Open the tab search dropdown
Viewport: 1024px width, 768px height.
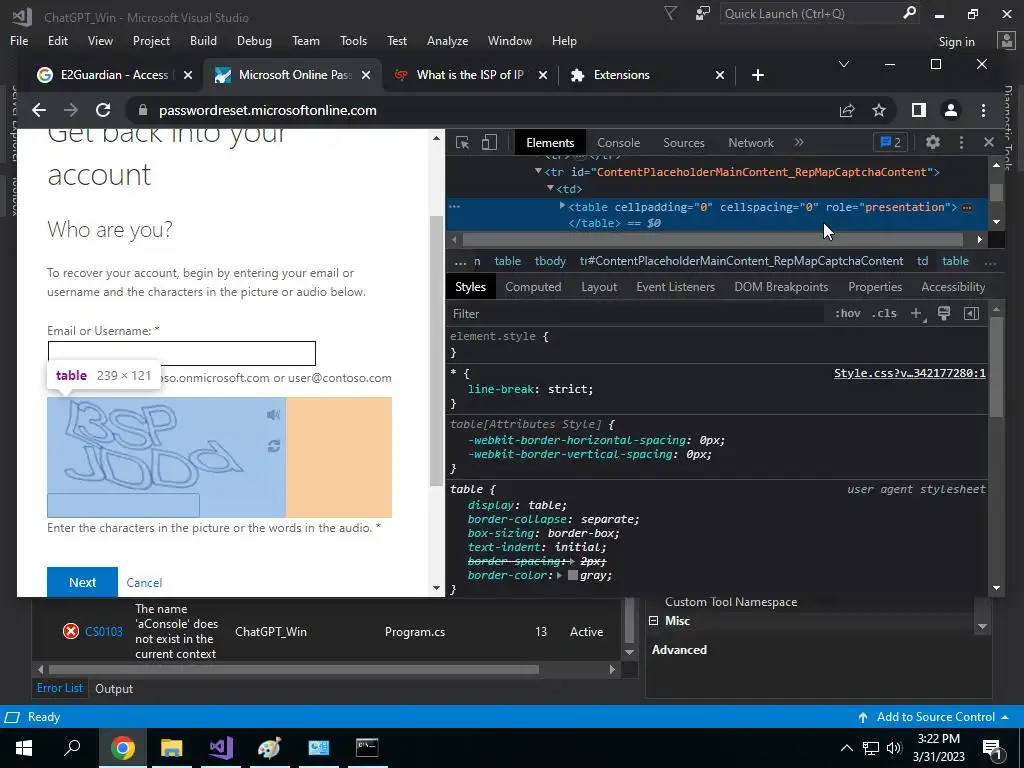pyautogui.click(x=844, y=64)
